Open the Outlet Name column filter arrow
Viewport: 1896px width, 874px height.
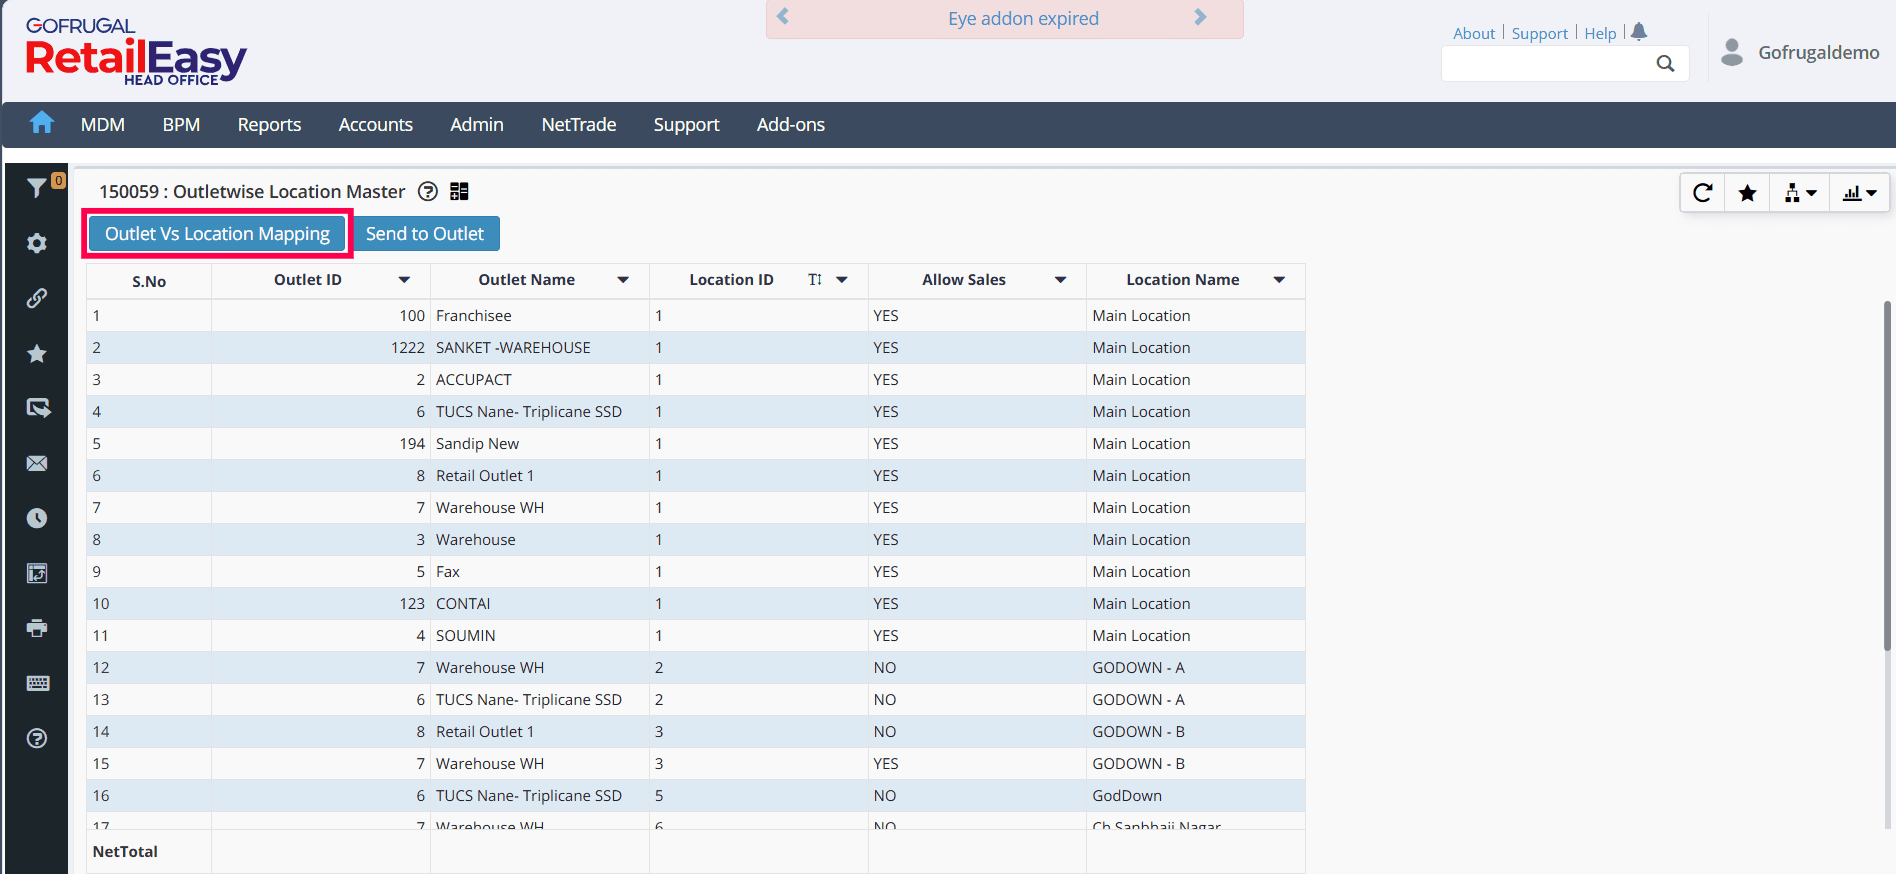click(623, 280)
